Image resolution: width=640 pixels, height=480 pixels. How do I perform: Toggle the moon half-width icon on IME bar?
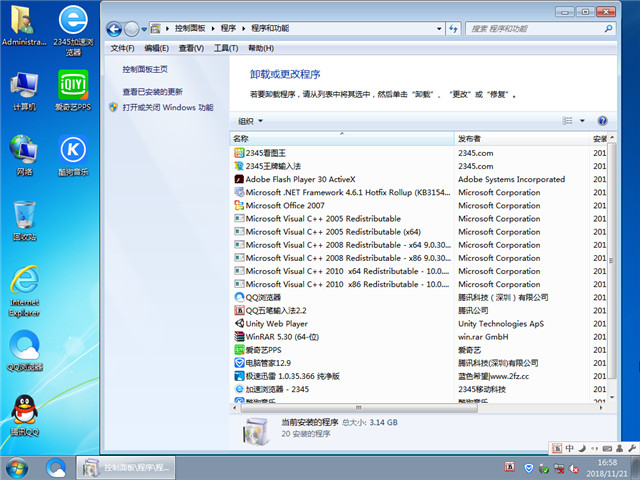pos(582,448)
